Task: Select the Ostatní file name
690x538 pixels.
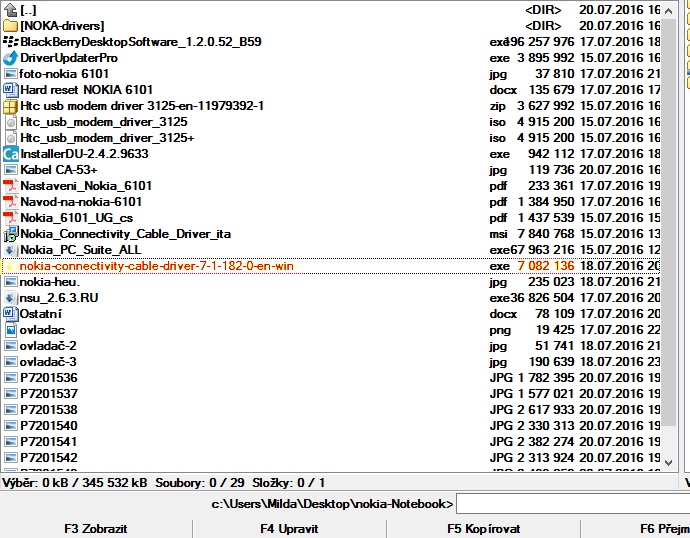Action: (41, 314)
